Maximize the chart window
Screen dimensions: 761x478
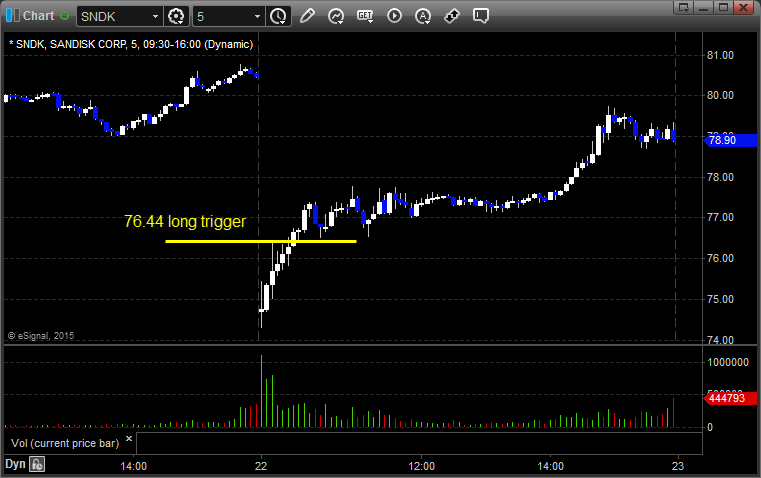(x=723, y=7)
